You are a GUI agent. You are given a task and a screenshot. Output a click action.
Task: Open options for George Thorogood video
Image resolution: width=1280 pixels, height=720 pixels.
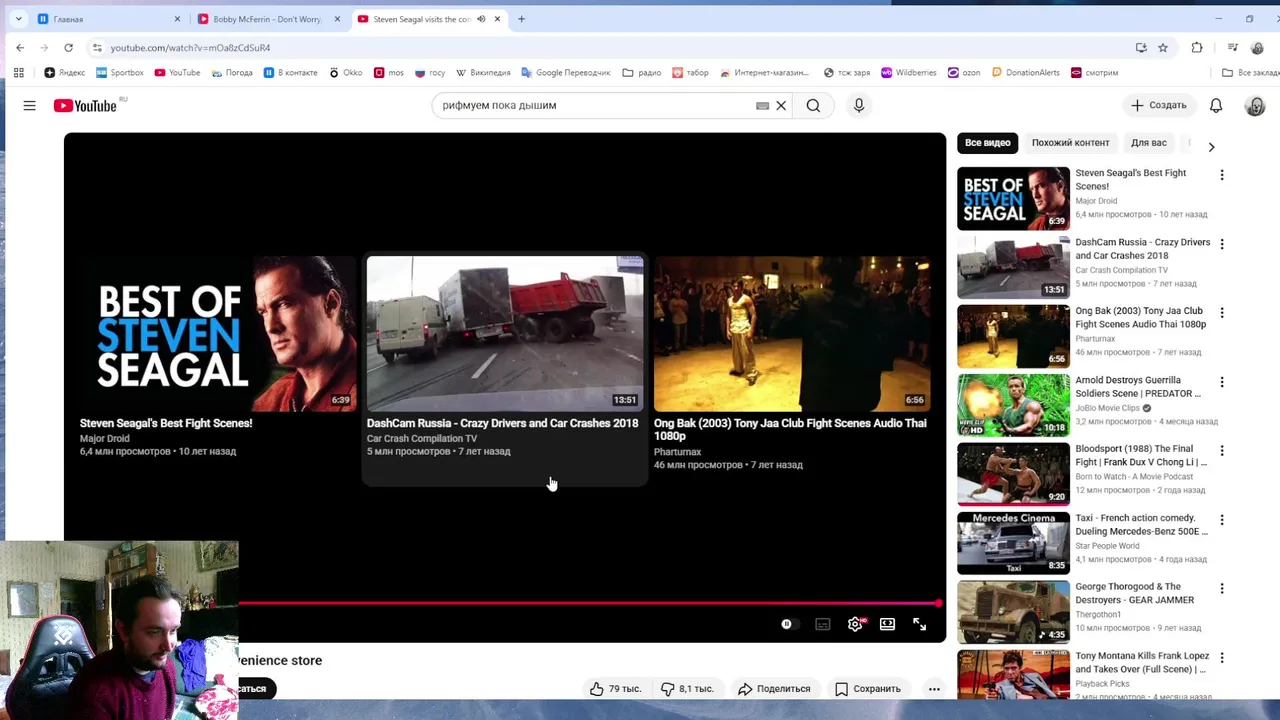pos(1221,589)
